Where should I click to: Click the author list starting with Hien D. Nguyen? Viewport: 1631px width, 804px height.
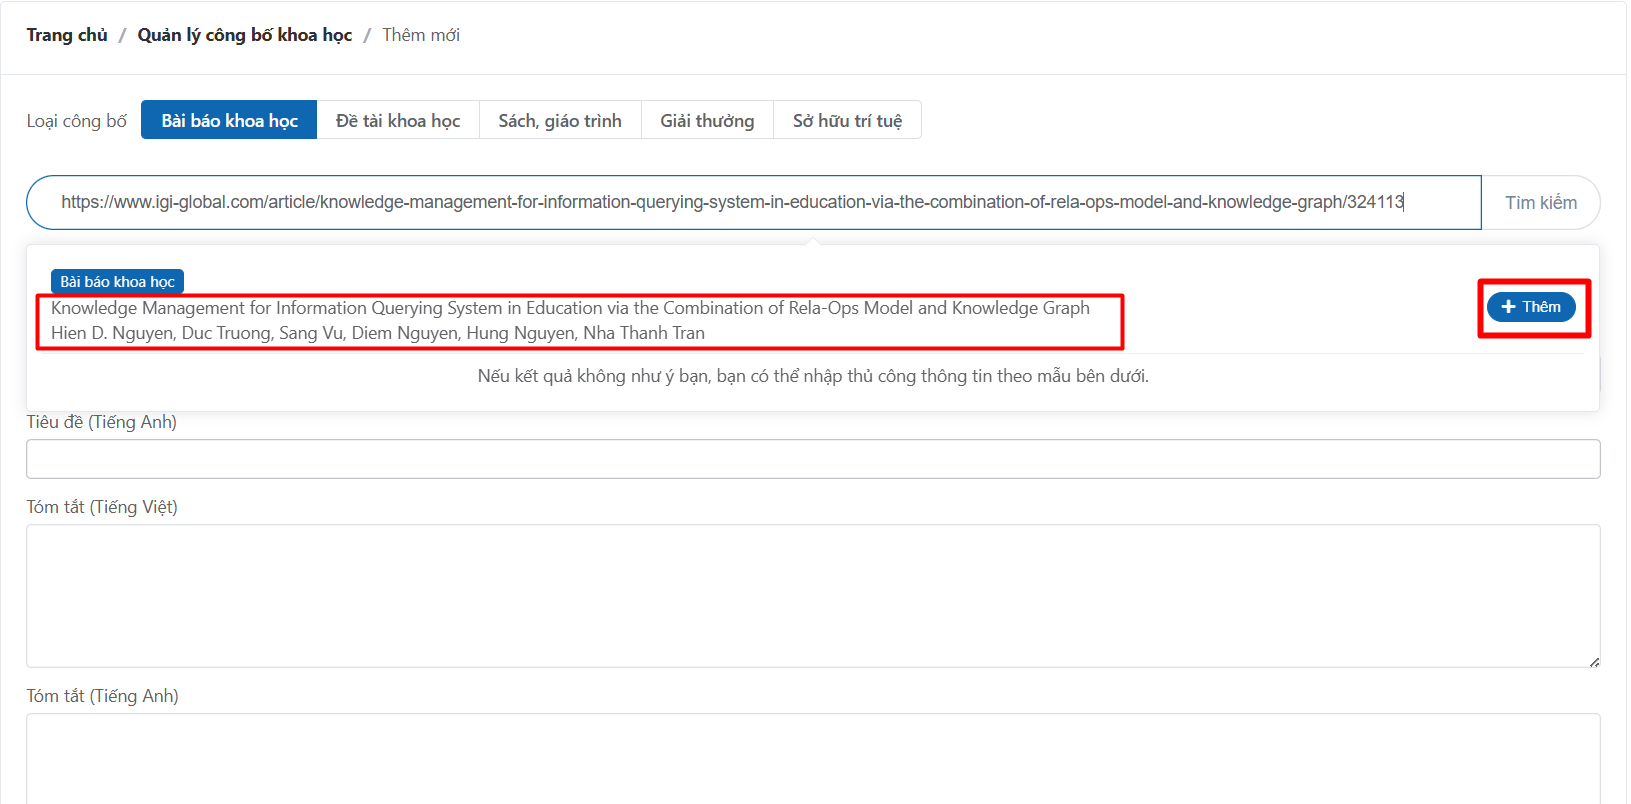coord(378,333)
